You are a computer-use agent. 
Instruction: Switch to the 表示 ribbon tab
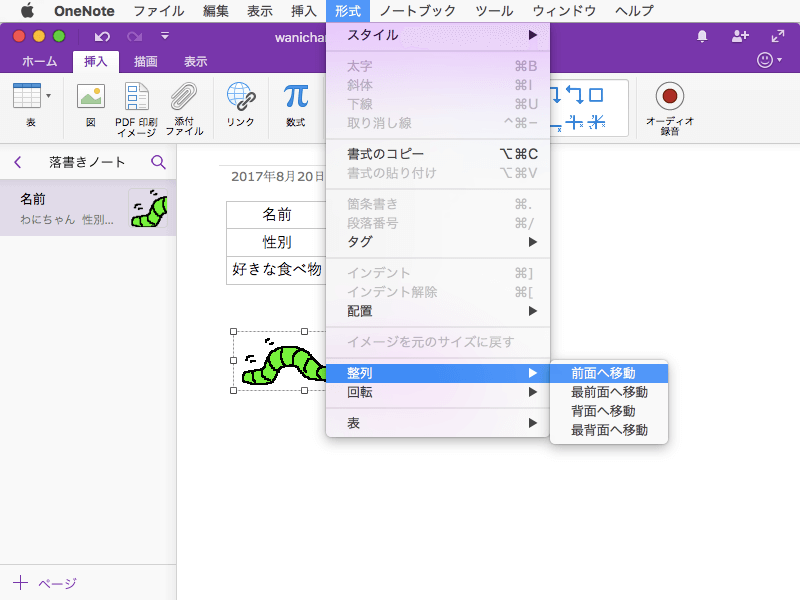pyautogui.click(x=195, y=62)
